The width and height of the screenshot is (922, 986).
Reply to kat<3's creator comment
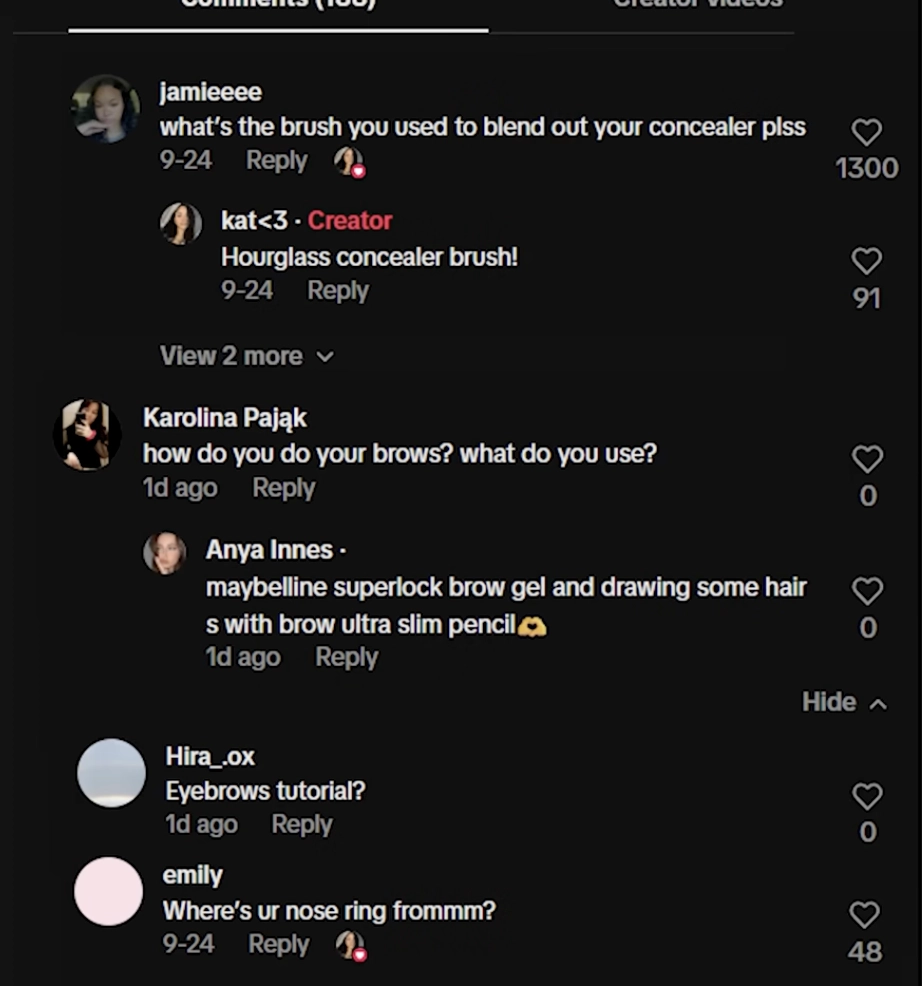click(338, 291)
